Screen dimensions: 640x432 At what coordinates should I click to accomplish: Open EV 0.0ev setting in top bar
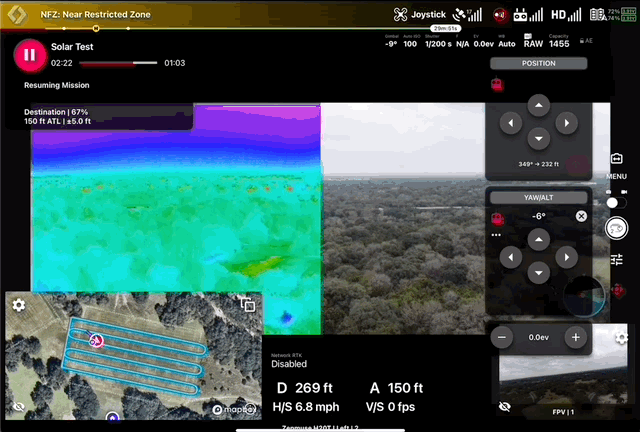[484, 41]
